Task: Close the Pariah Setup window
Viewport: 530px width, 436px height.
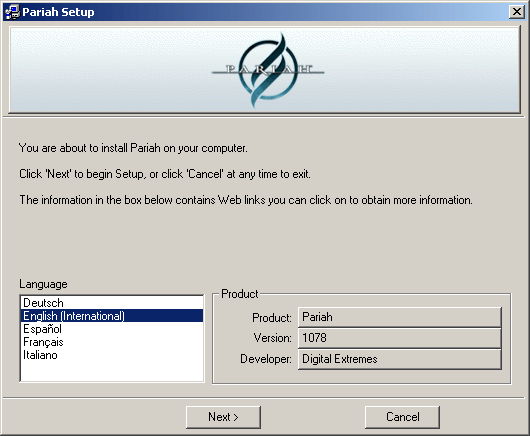Action: (516, 12)
